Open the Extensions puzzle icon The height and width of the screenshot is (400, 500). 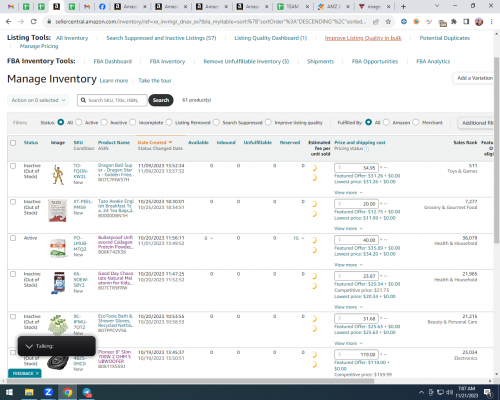(454, 22)
